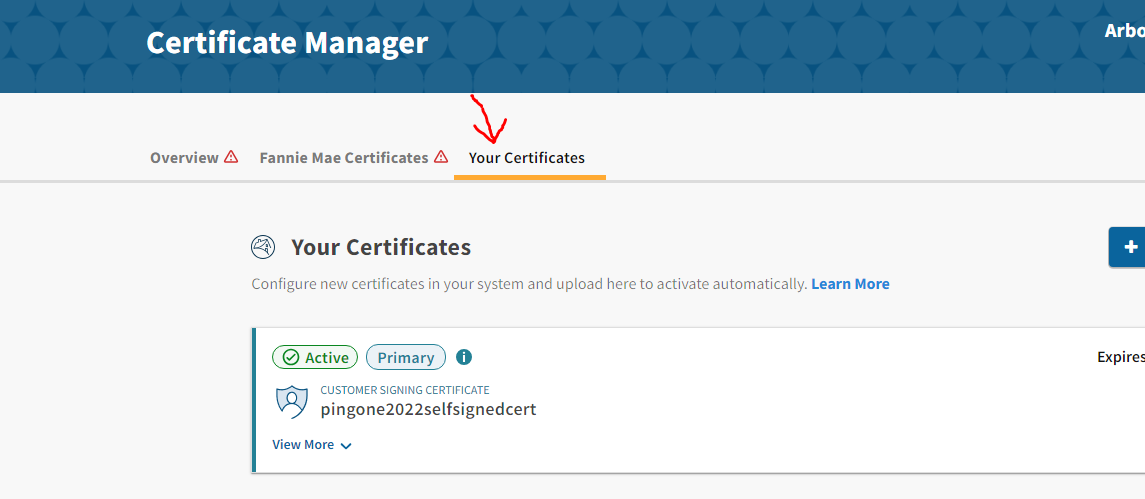Select the pingone2022selfsignedcert certificate name
Image resolution: width=1145 pixels, height=499 pixels.
click(x=428, y=409)
